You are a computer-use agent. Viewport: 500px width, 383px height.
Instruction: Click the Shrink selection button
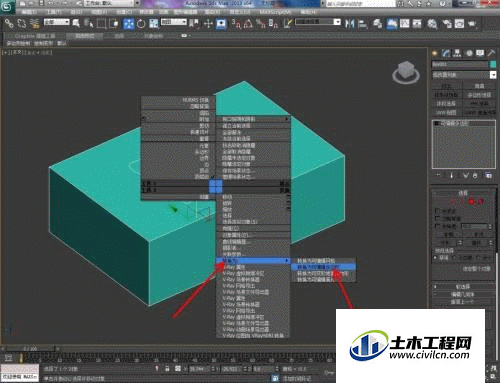tap(449, 235)
